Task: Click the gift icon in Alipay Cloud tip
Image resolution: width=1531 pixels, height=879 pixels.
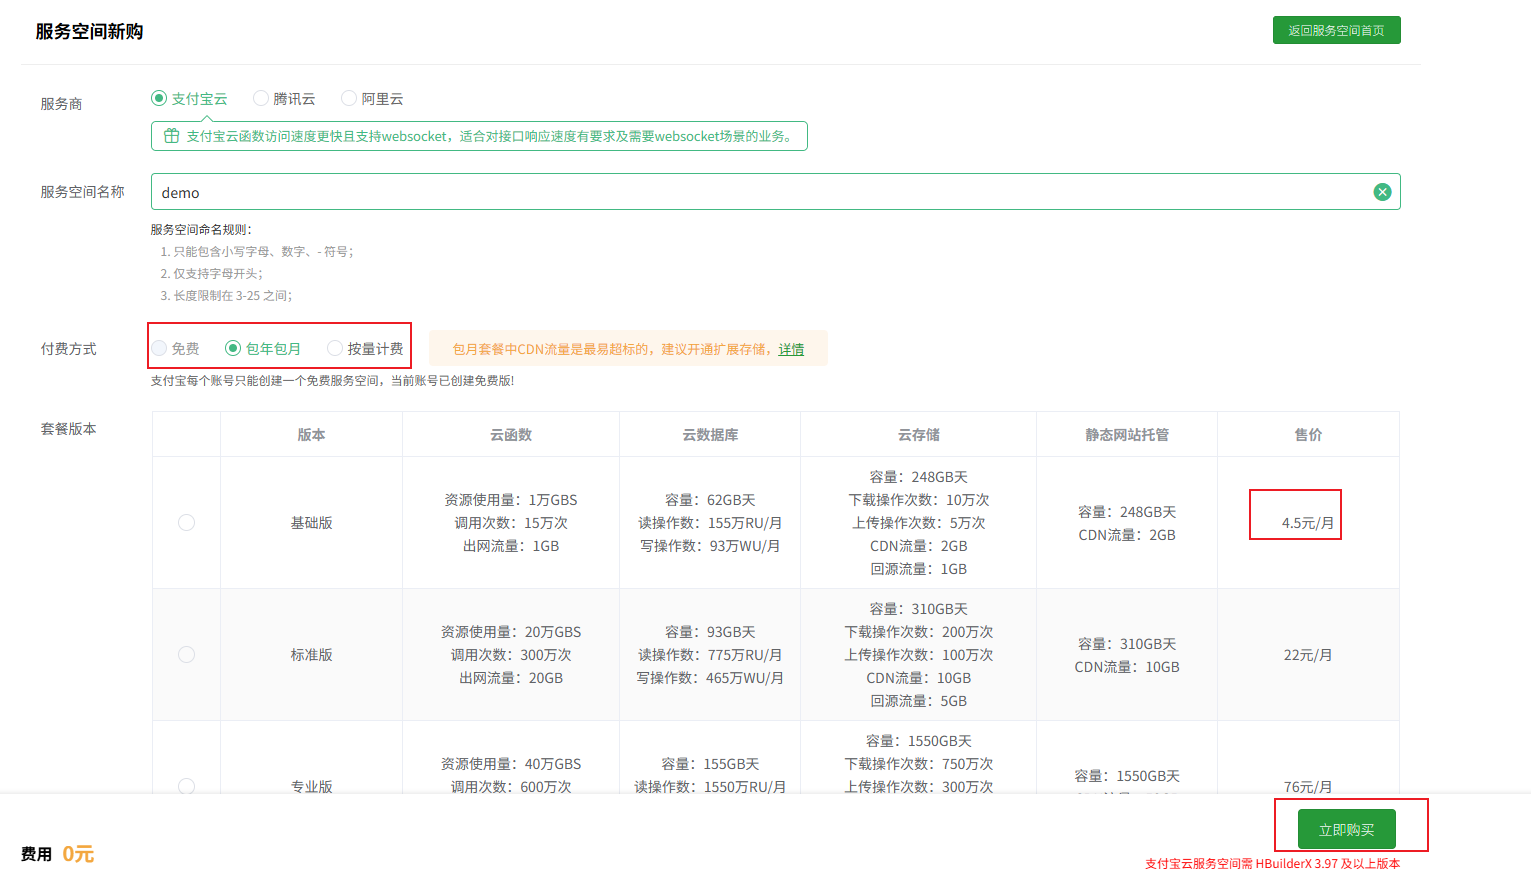Action: (171, 136)
